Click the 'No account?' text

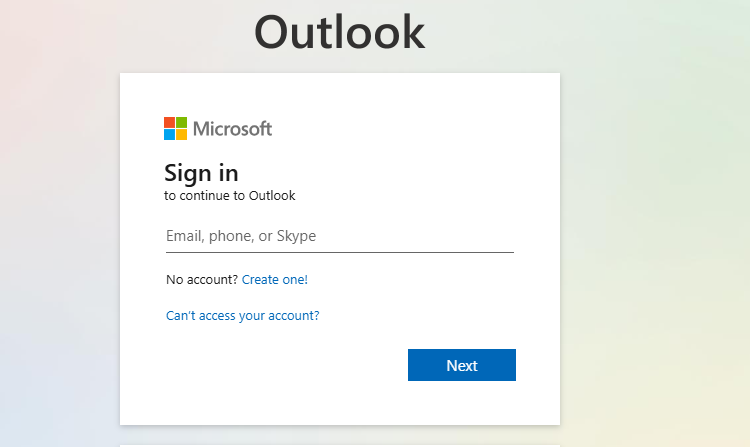pyautogui.click(x=202, y=280)
